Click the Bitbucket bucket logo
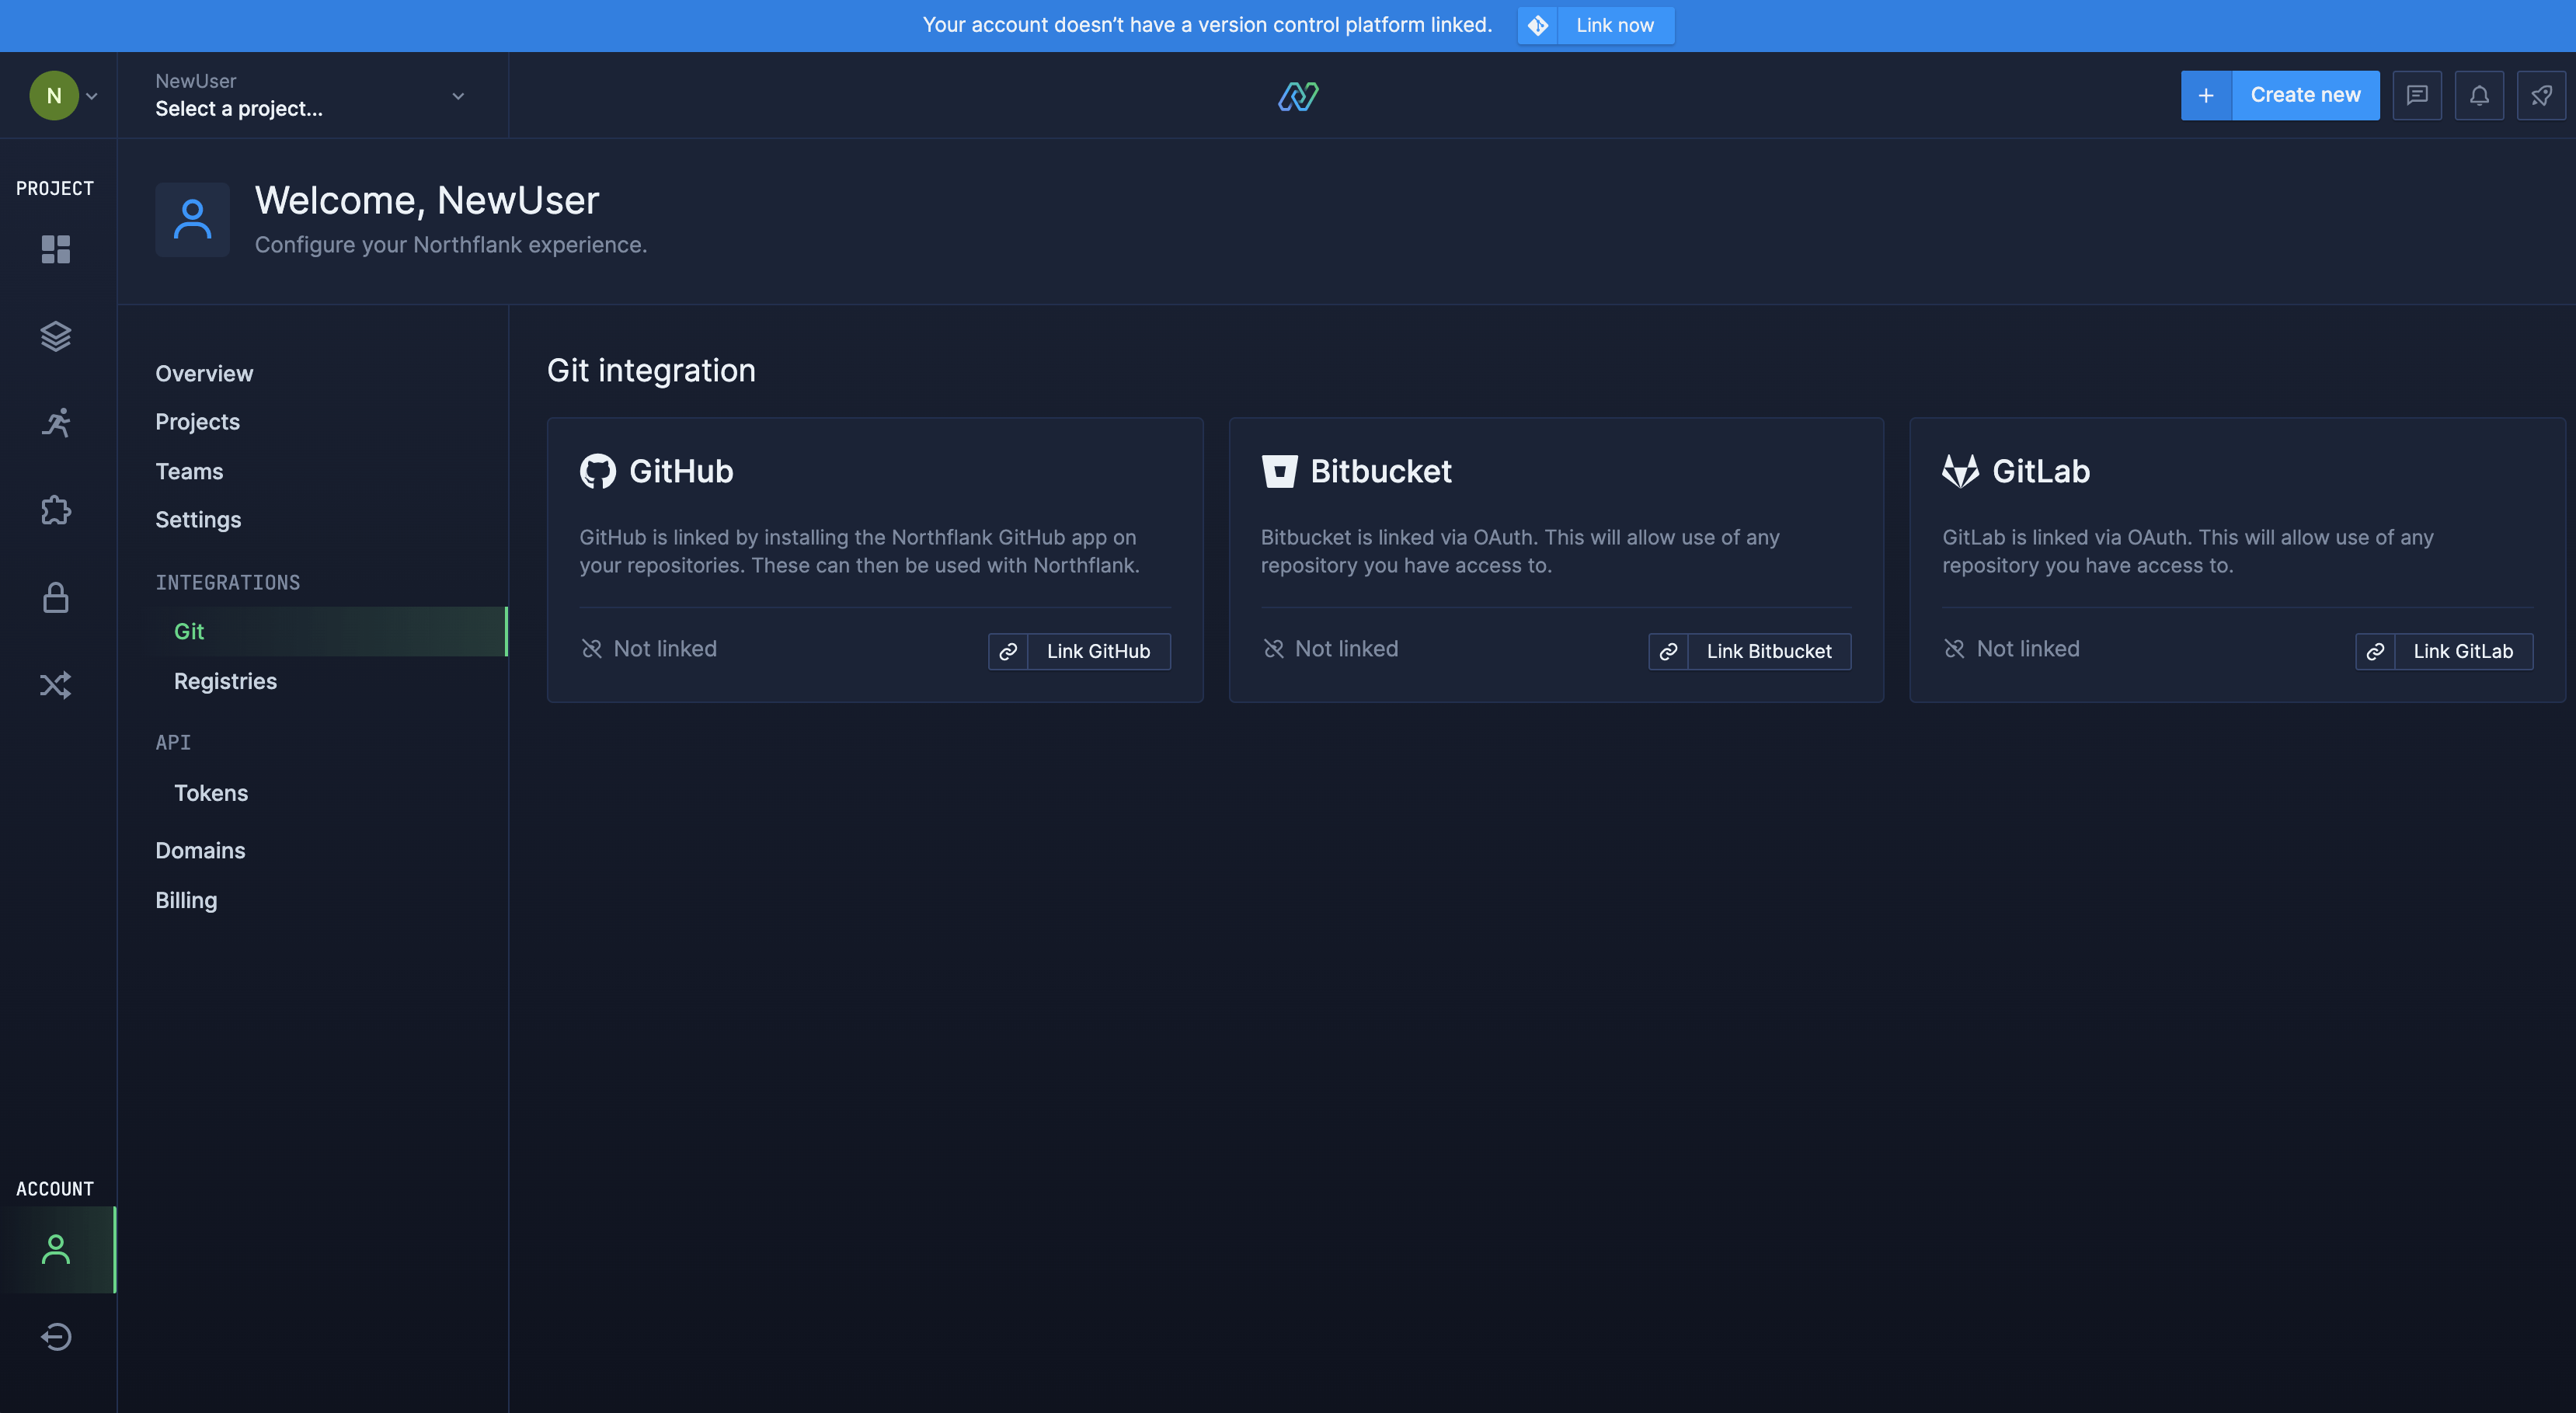The image size is (2576, 1413). (x=1279, y=471)
